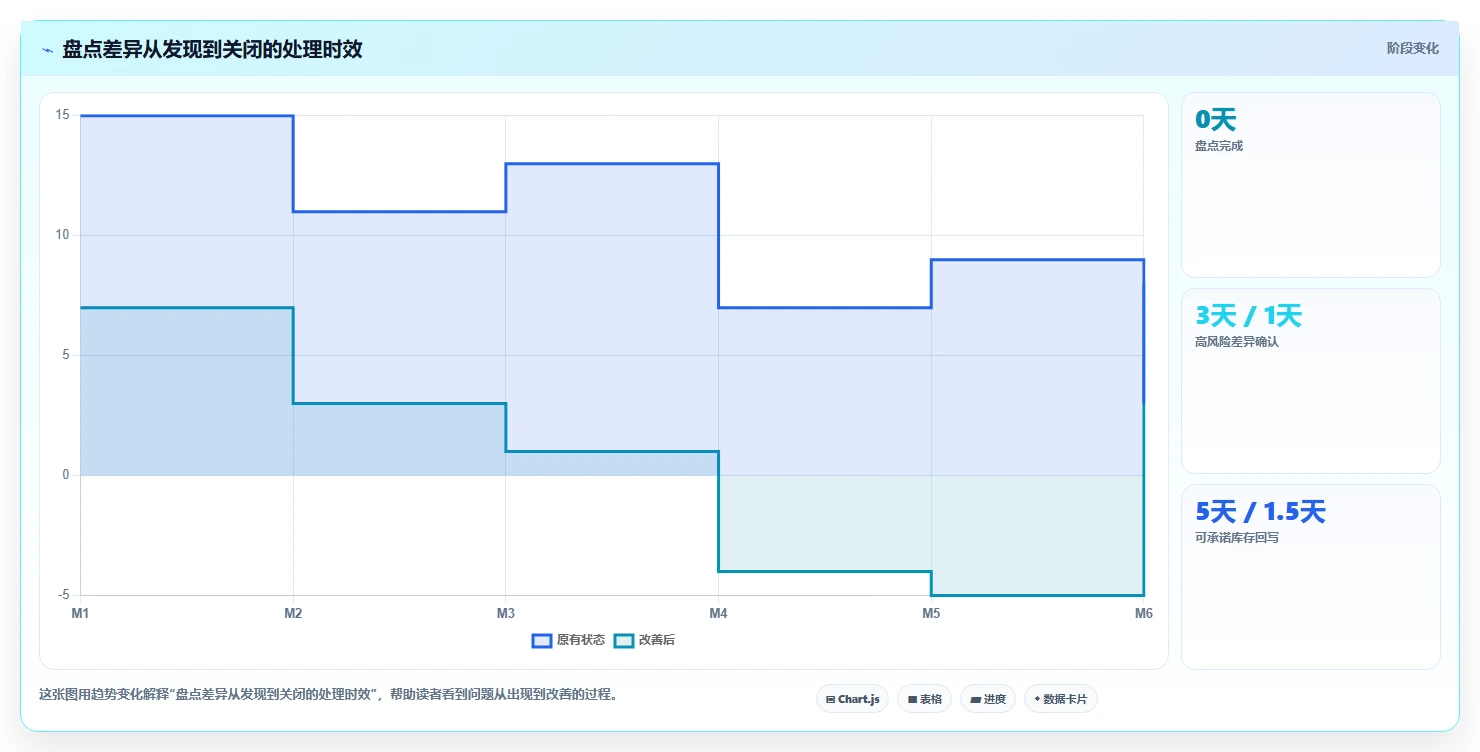Click the chart description sentence below the chart
The width and height of the screenshot is (1480, 752).
tap(328, 695)
